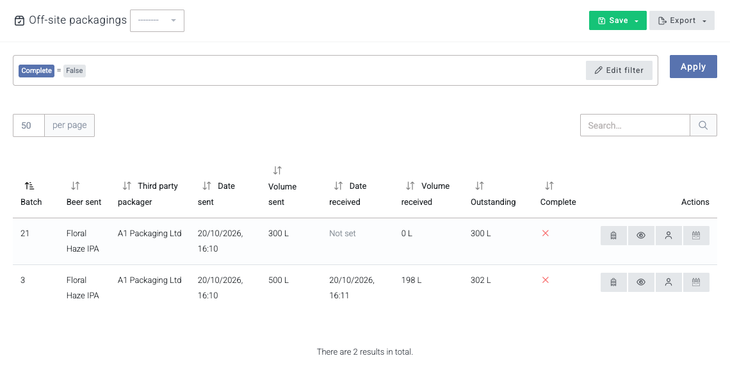Click the calendar icon for batch 3
730x370 pixels.
(x=696, y=282)
